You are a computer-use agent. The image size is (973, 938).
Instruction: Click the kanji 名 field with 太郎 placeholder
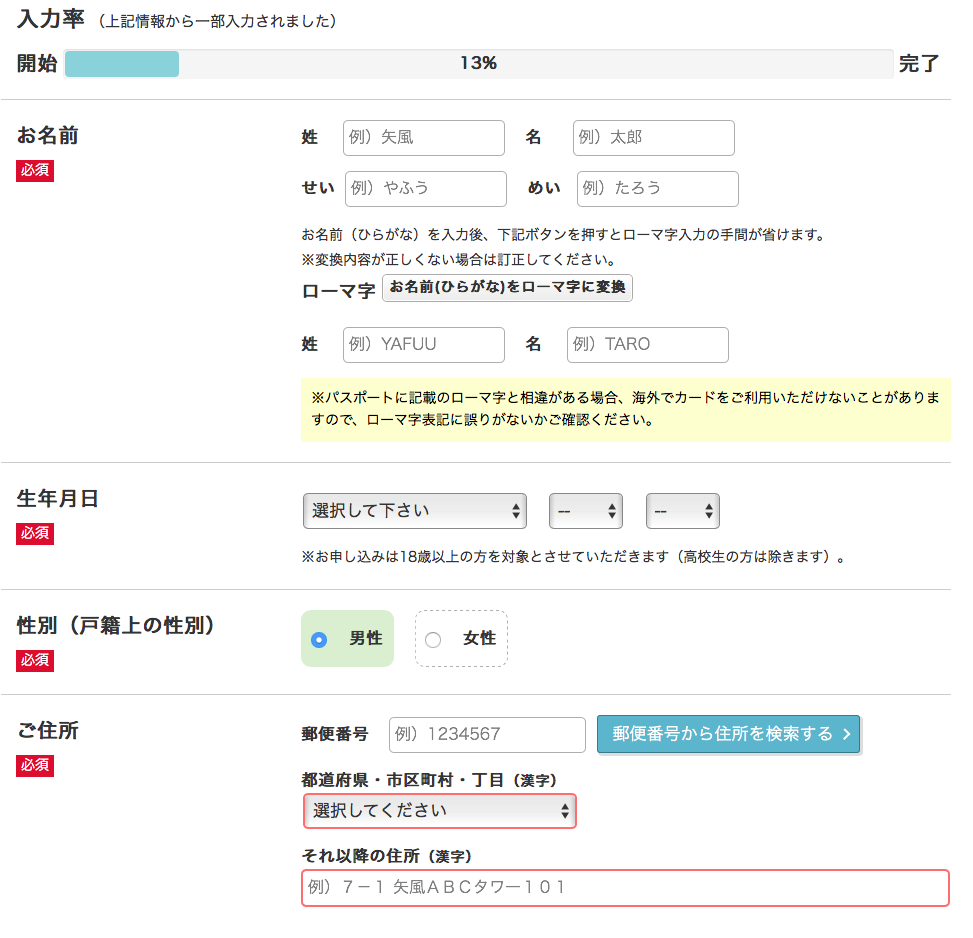point(653,138)
